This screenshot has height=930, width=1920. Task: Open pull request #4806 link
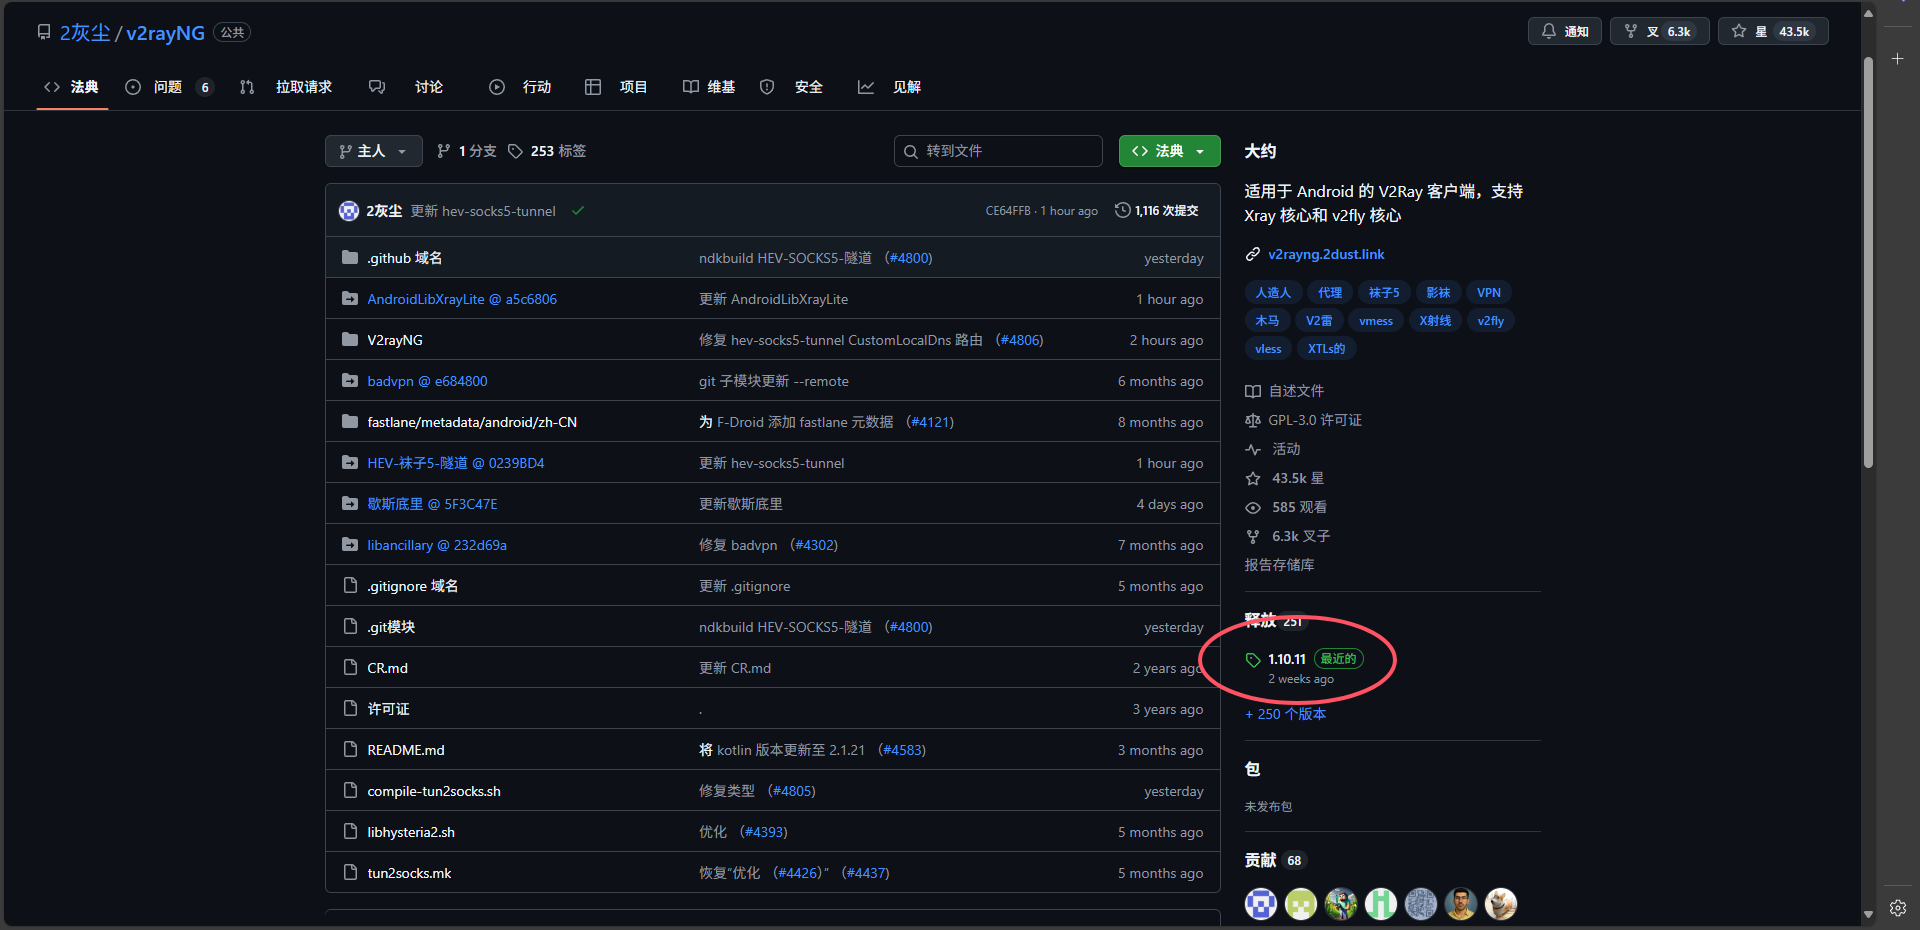click(x=1020, y=340)
